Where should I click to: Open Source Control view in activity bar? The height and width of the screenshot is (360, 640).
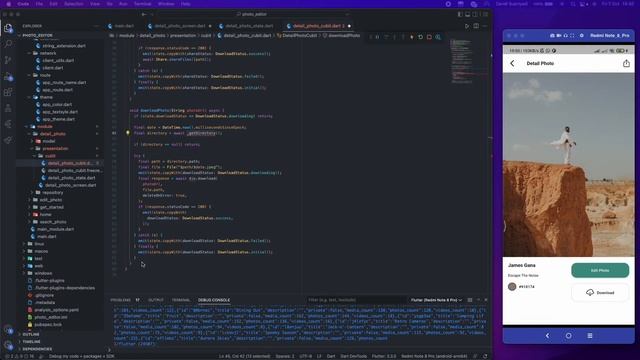(8, 60)
